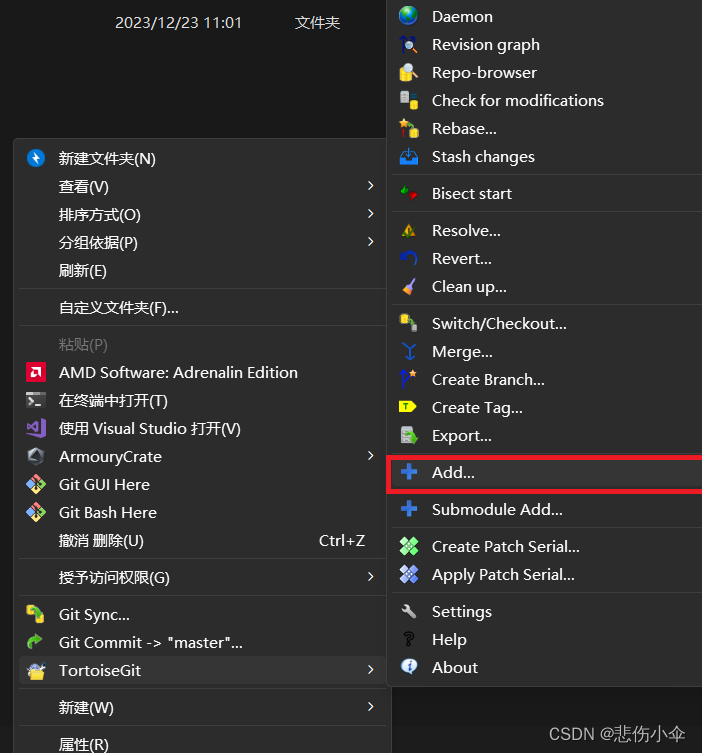Screen dimensions: 702x753
Task: Click the Git GUI Here icon
Action: pyautogui.click(x=36, y=484)
